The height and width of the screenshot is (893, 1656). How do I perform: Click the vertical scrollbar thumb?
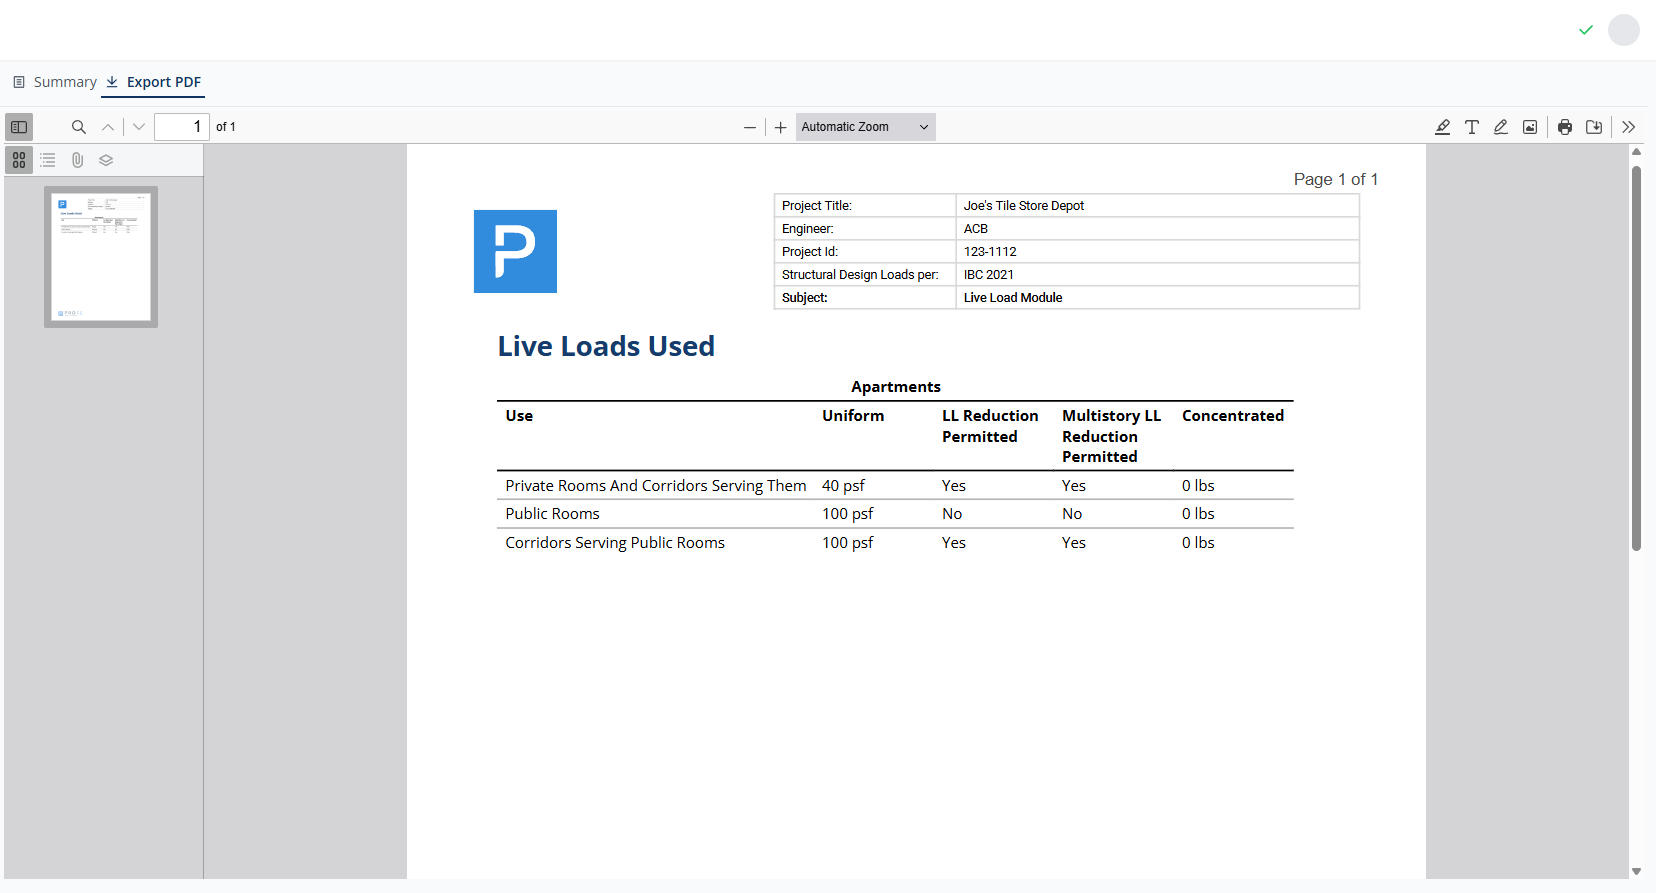(1636, 357)
